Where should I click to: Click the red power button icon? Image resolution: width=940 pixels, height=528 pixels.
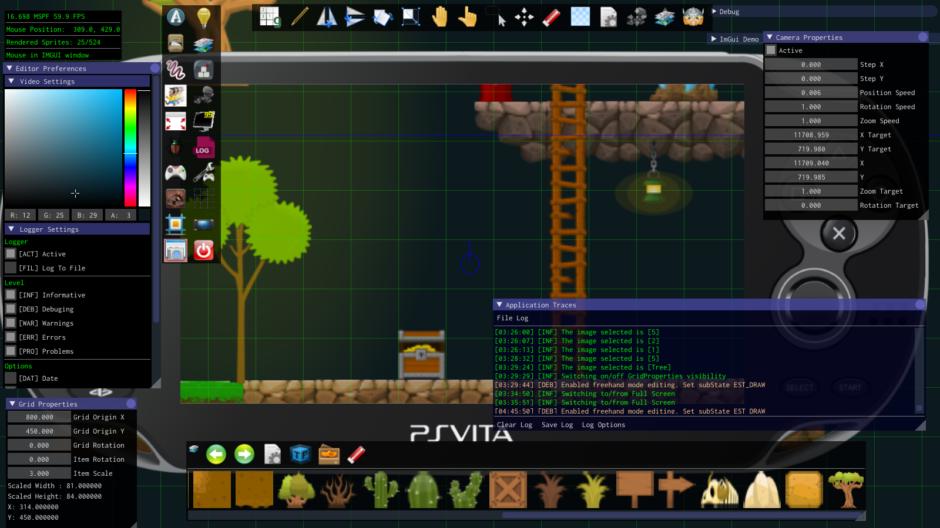pyautogui.click(x=203, y=250)
